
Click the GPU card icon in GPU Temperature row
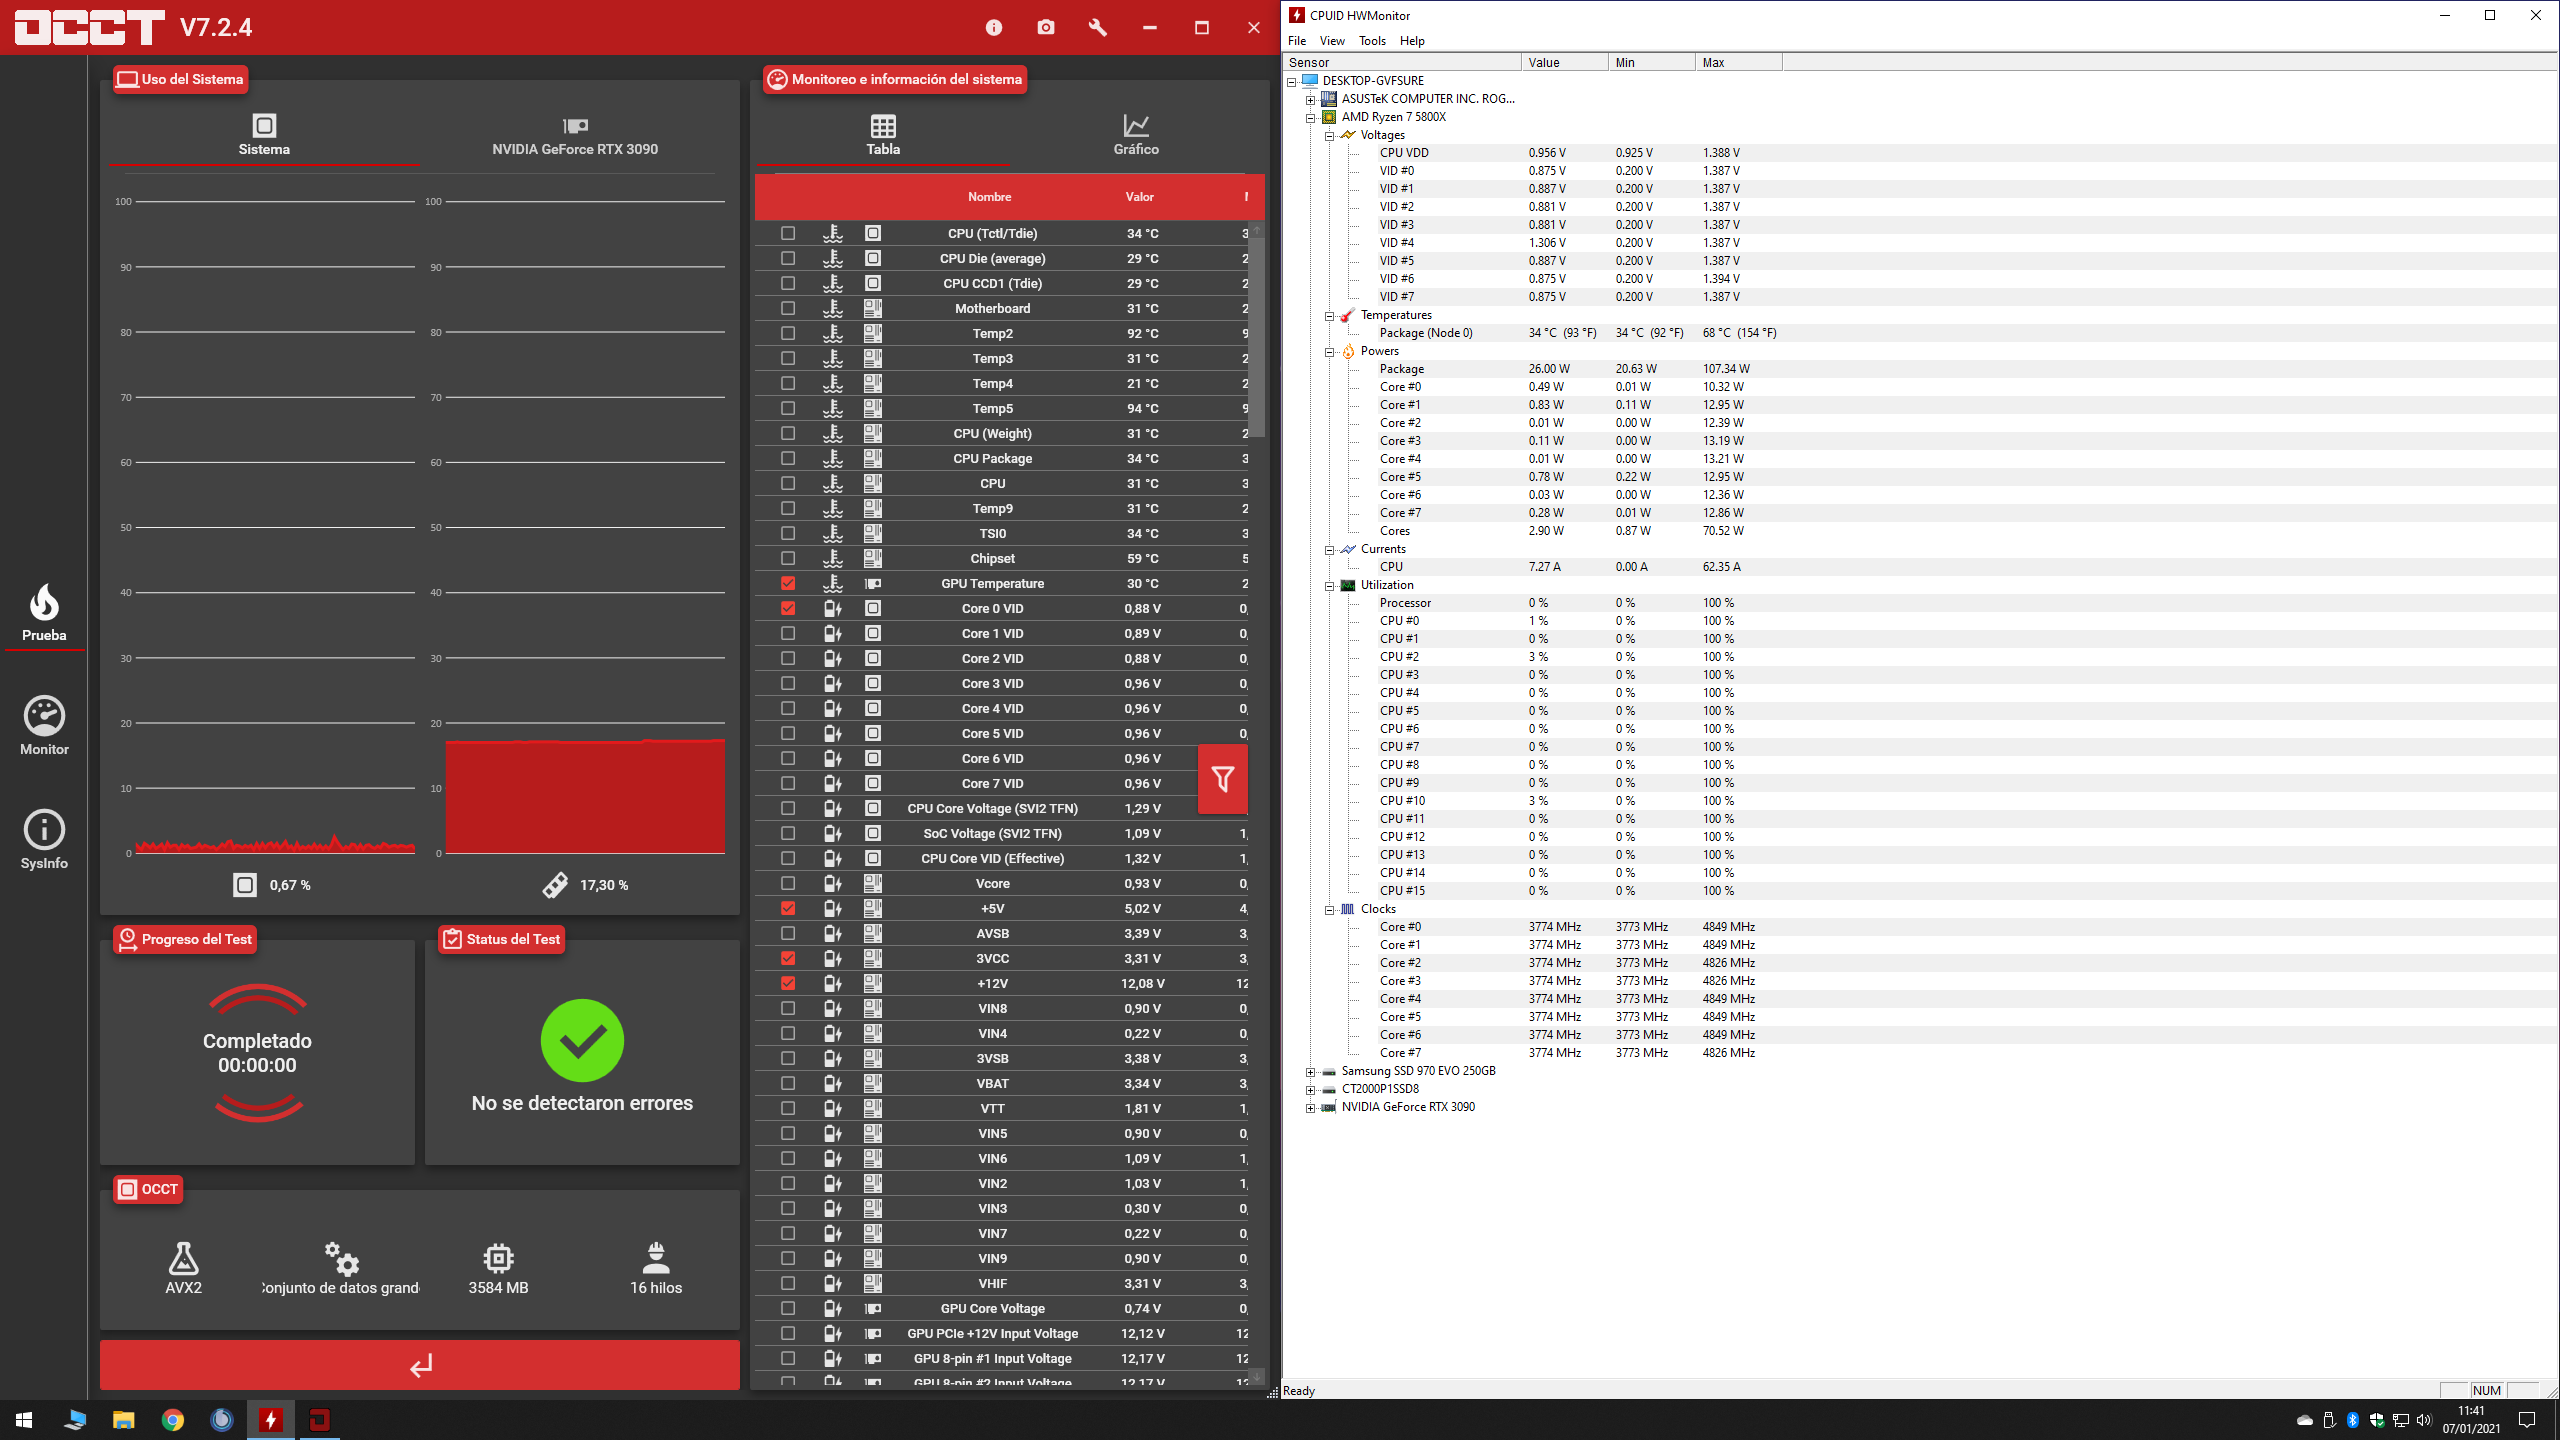873,584
